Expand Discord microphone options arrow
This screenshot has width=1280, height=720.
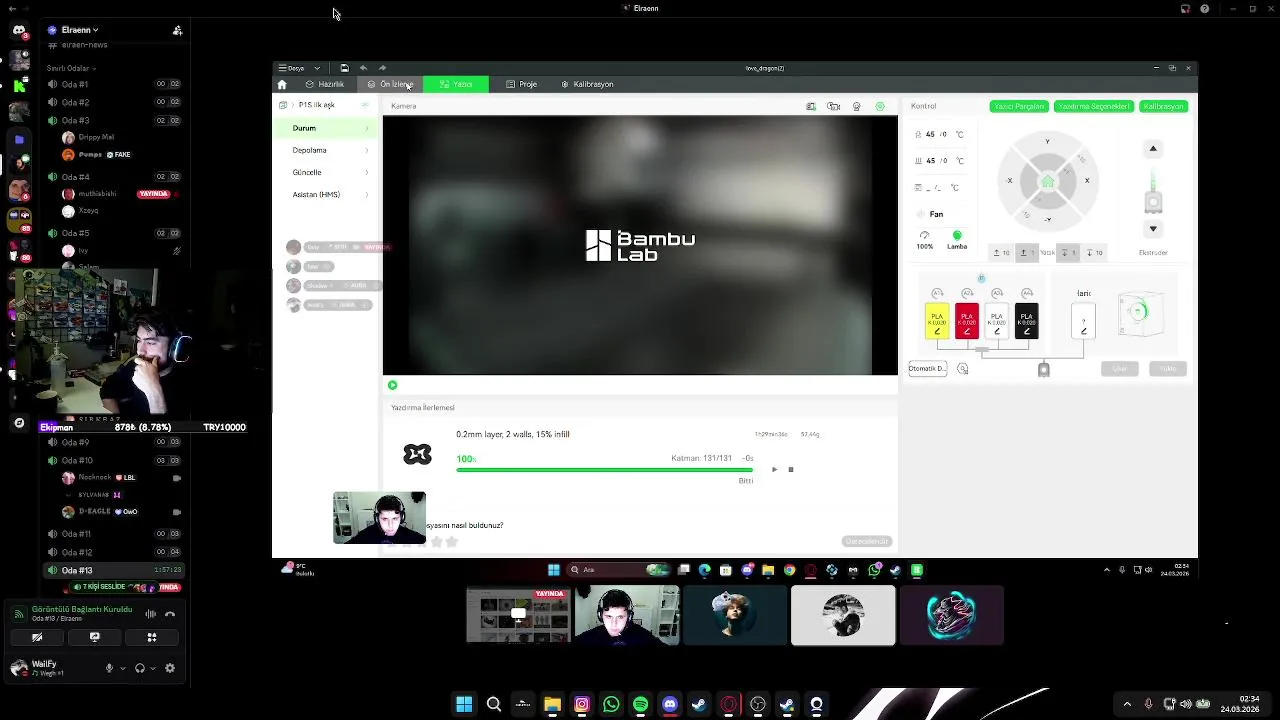123,668
